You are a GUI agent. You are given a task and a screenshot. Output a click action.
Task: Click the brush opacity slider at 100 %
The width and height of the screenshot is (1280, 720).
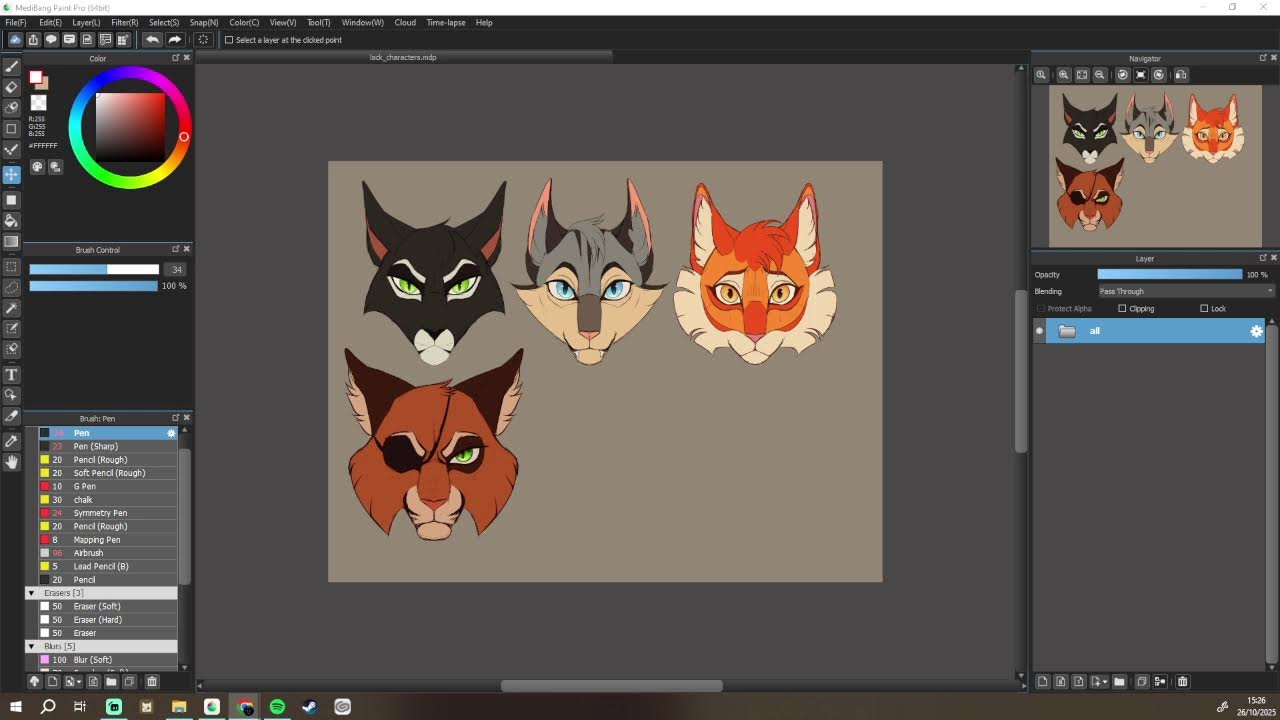94,286
